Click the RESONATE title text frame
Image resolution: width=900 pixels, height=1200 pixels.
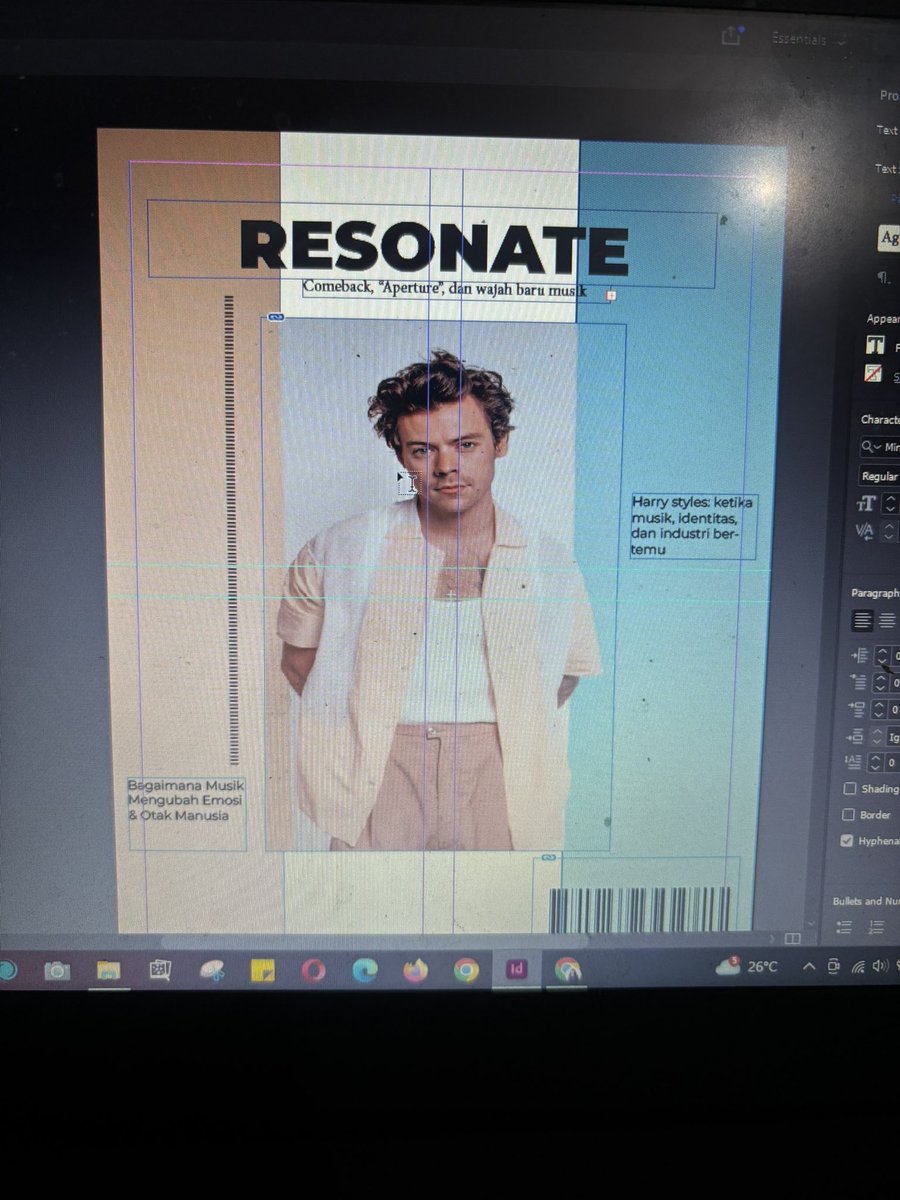(433, 245)
